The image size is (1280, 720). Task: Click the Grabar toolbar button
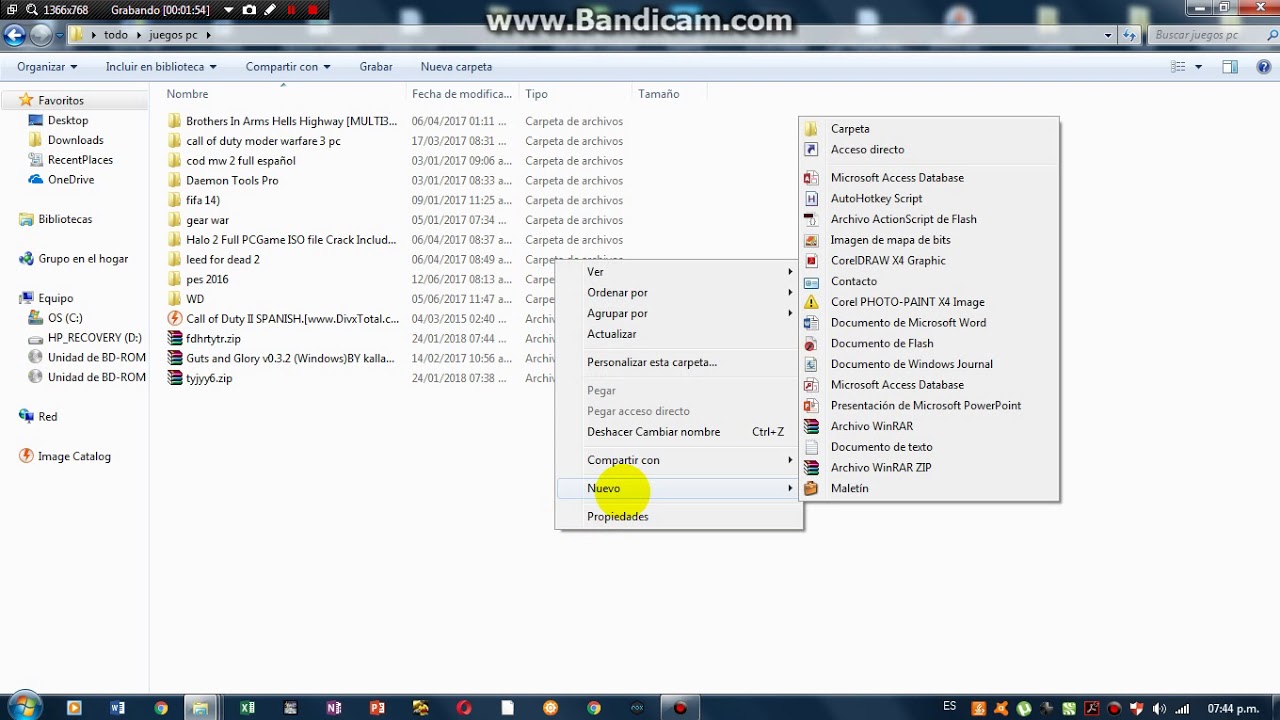click(376, 67)
